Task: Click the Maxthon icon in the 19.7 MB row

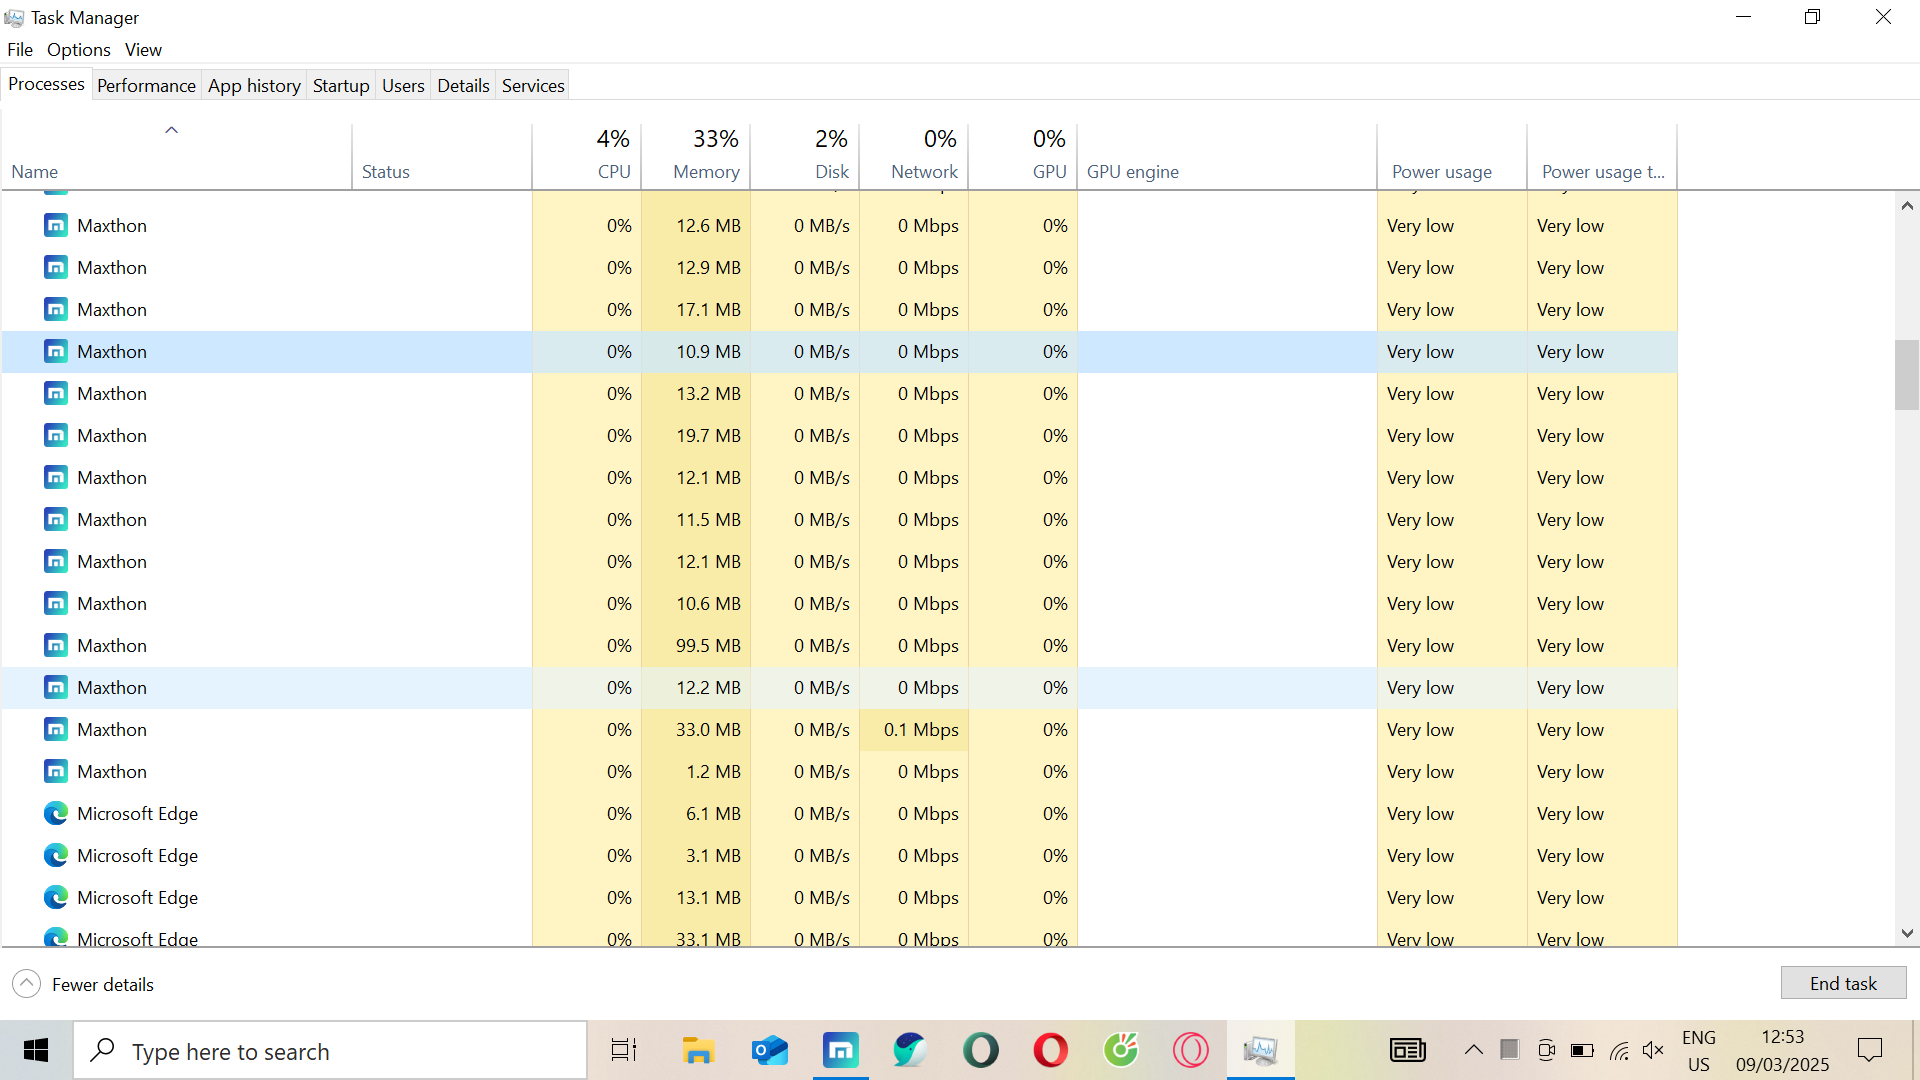Action: click(x=56, y=436)
